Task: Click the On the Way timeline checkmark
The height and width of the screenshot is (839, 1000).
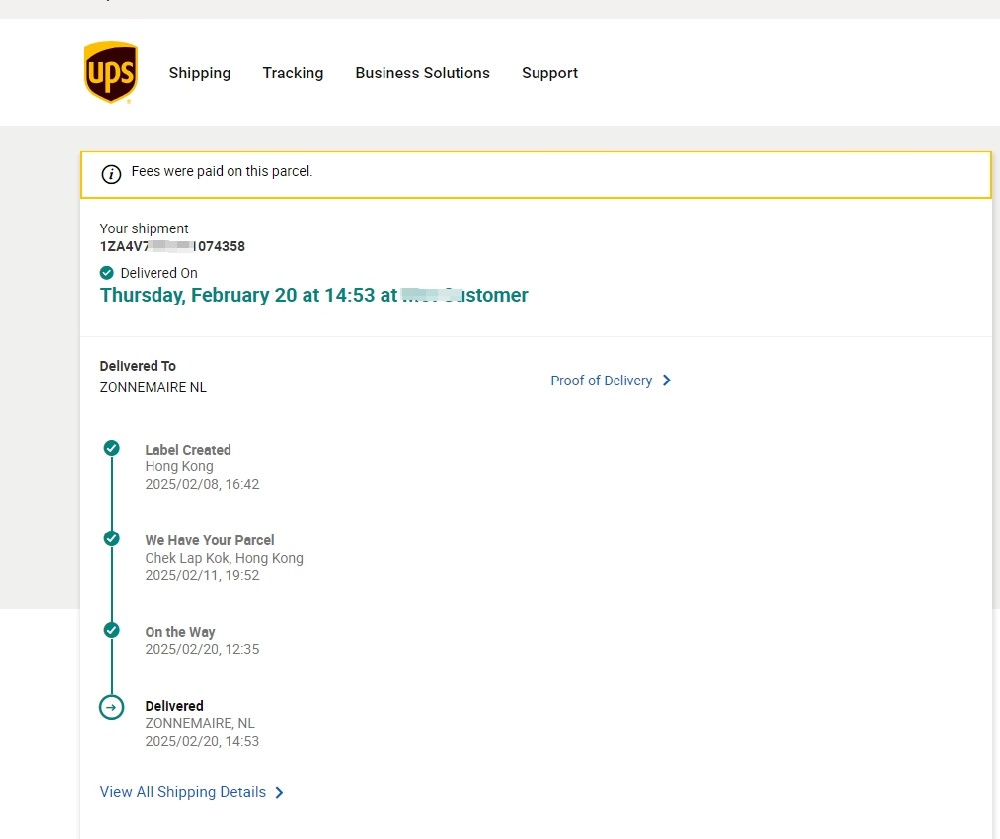Action: [x=112, y=630]
